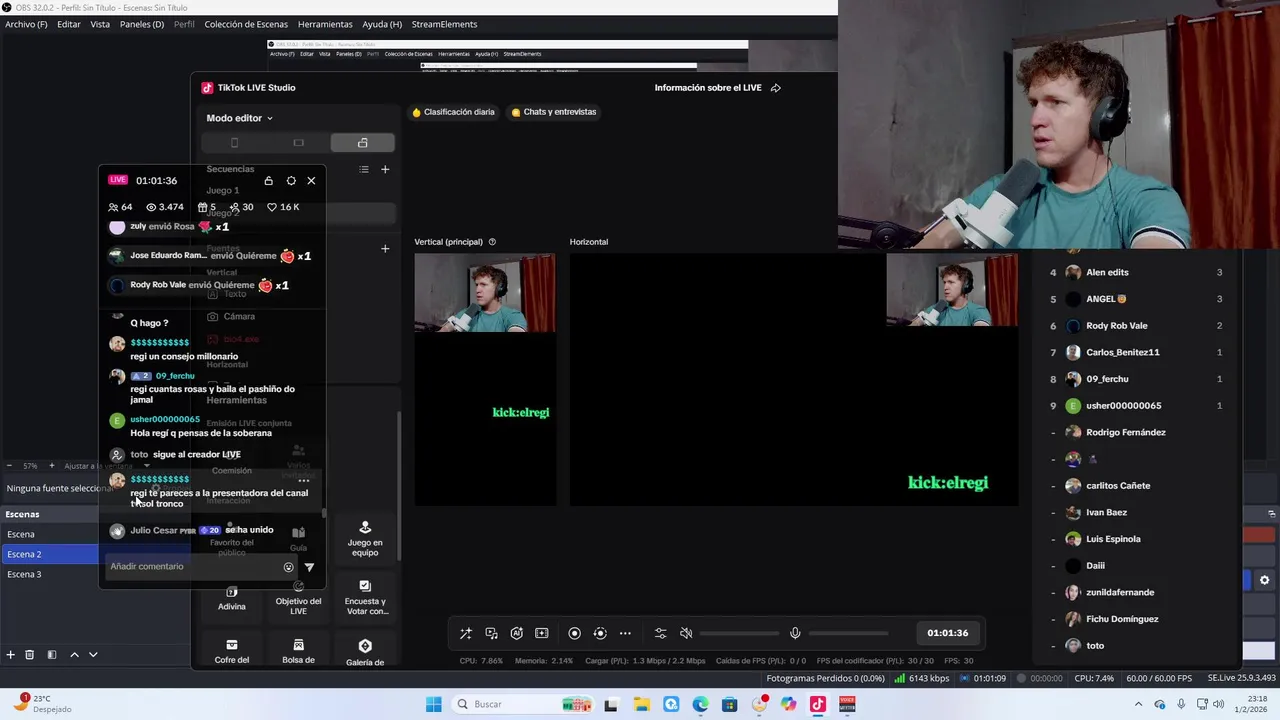Adjust the microphone volume slider
The height and width of the screenshot is (720, 1280).
(x=848, y=633)
